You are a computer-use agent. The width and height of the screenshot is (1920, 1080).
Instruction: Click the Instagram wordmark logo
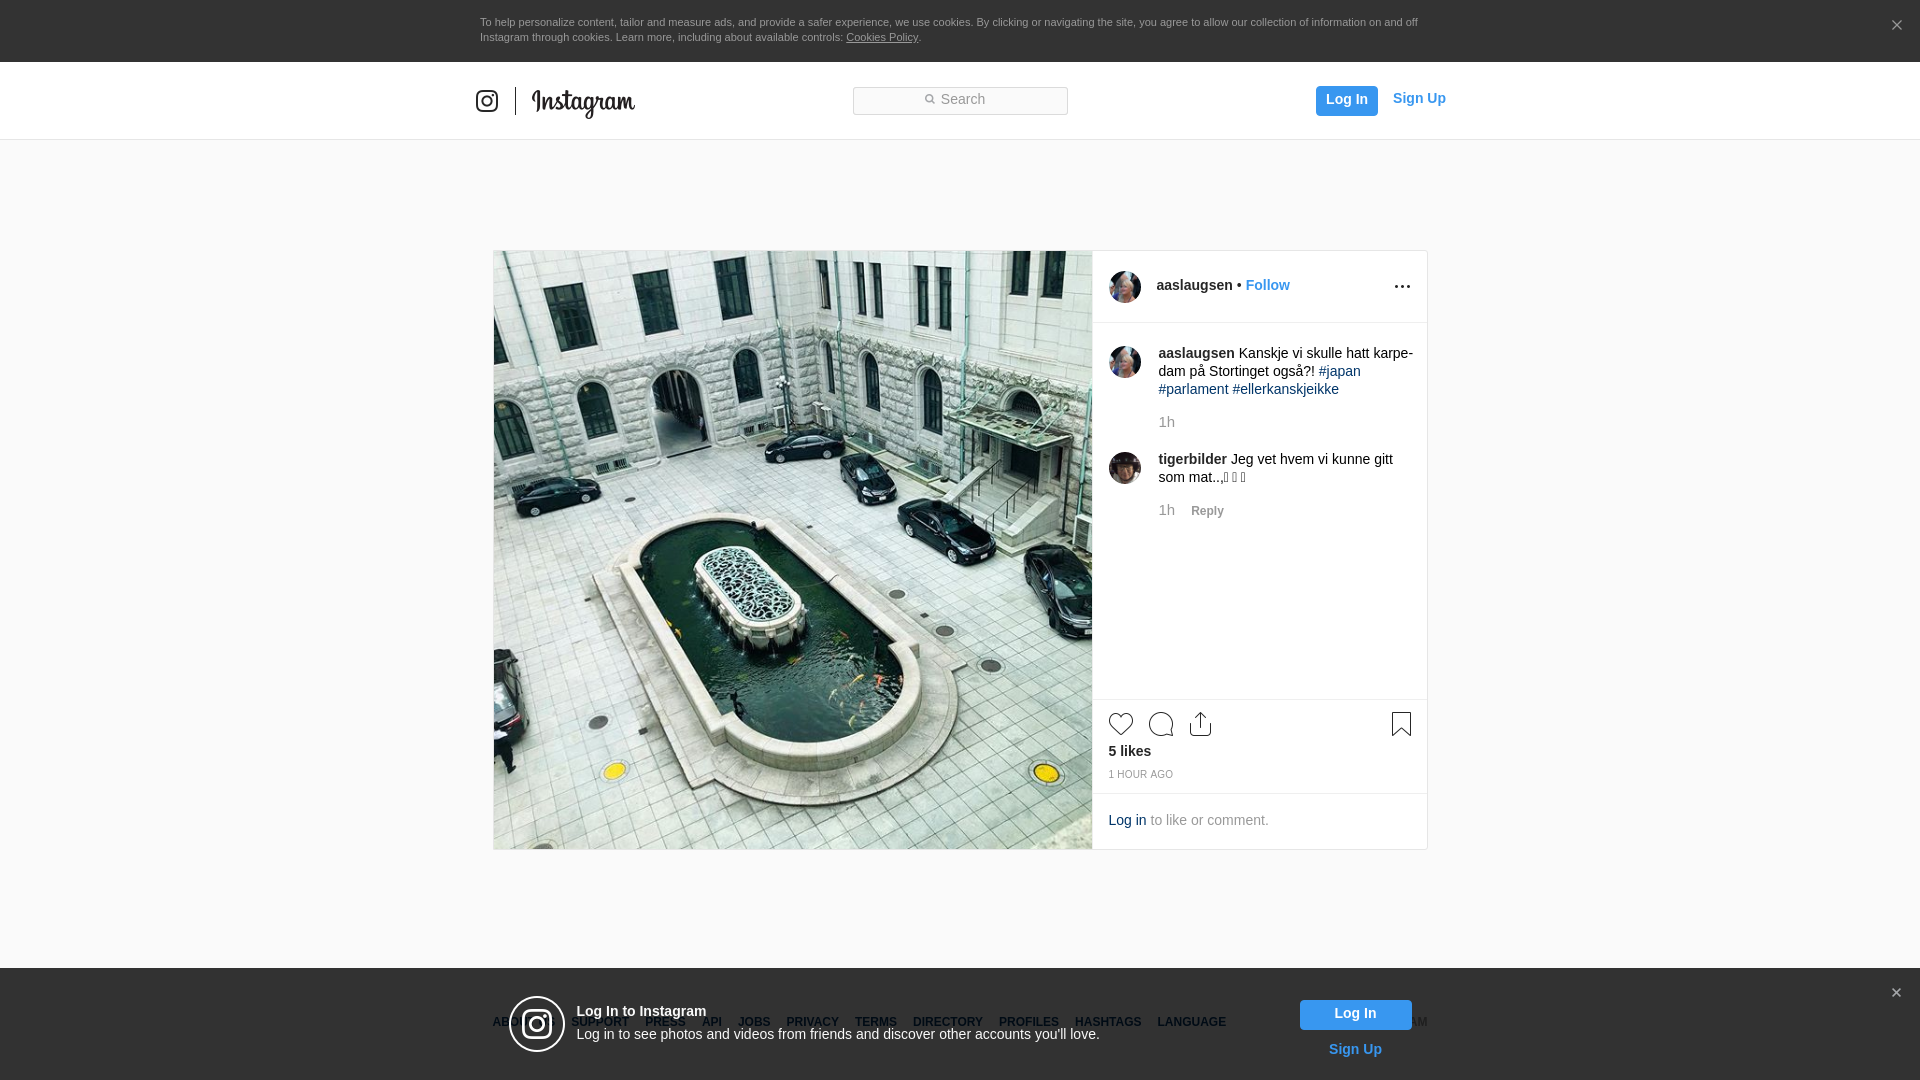[x=583, y=102]
